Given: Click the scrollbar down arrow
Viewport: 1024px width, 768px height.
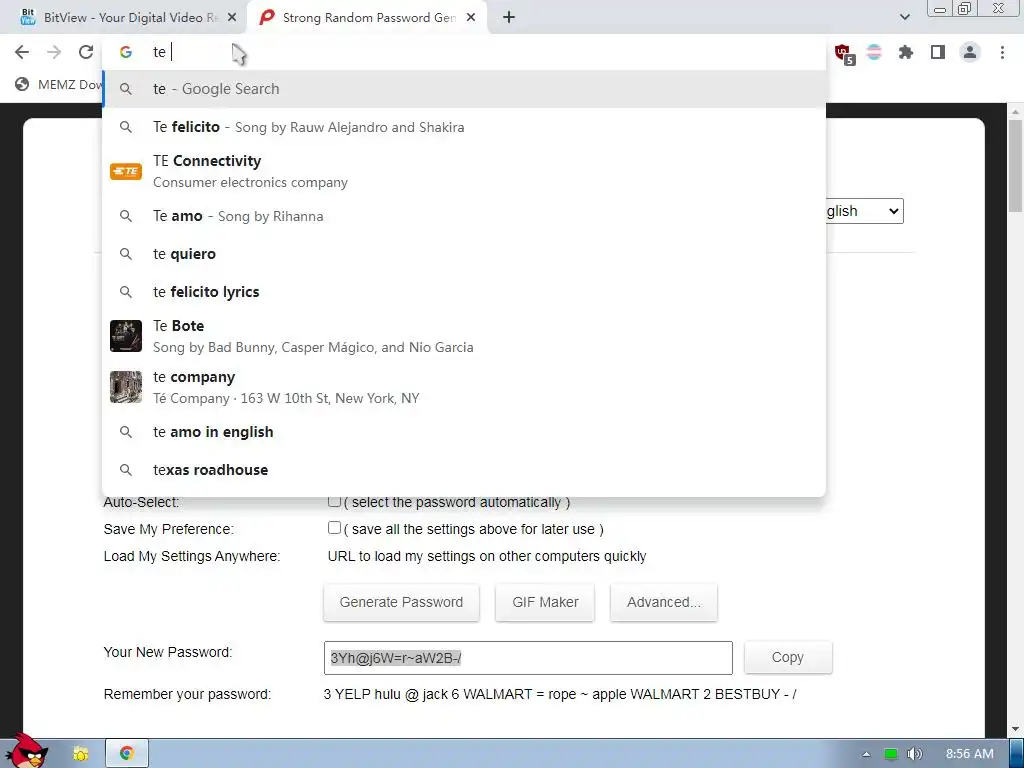Looking at the screenshot, I should pos(1015,729).
